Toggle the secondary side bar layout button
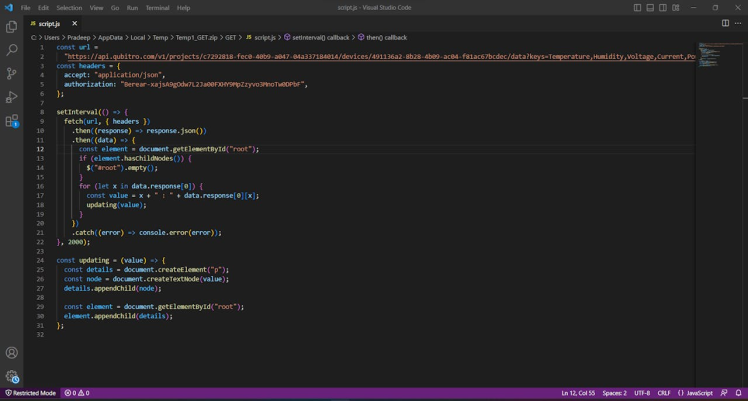This screenshot has width=748, height=401. (663, 7)
